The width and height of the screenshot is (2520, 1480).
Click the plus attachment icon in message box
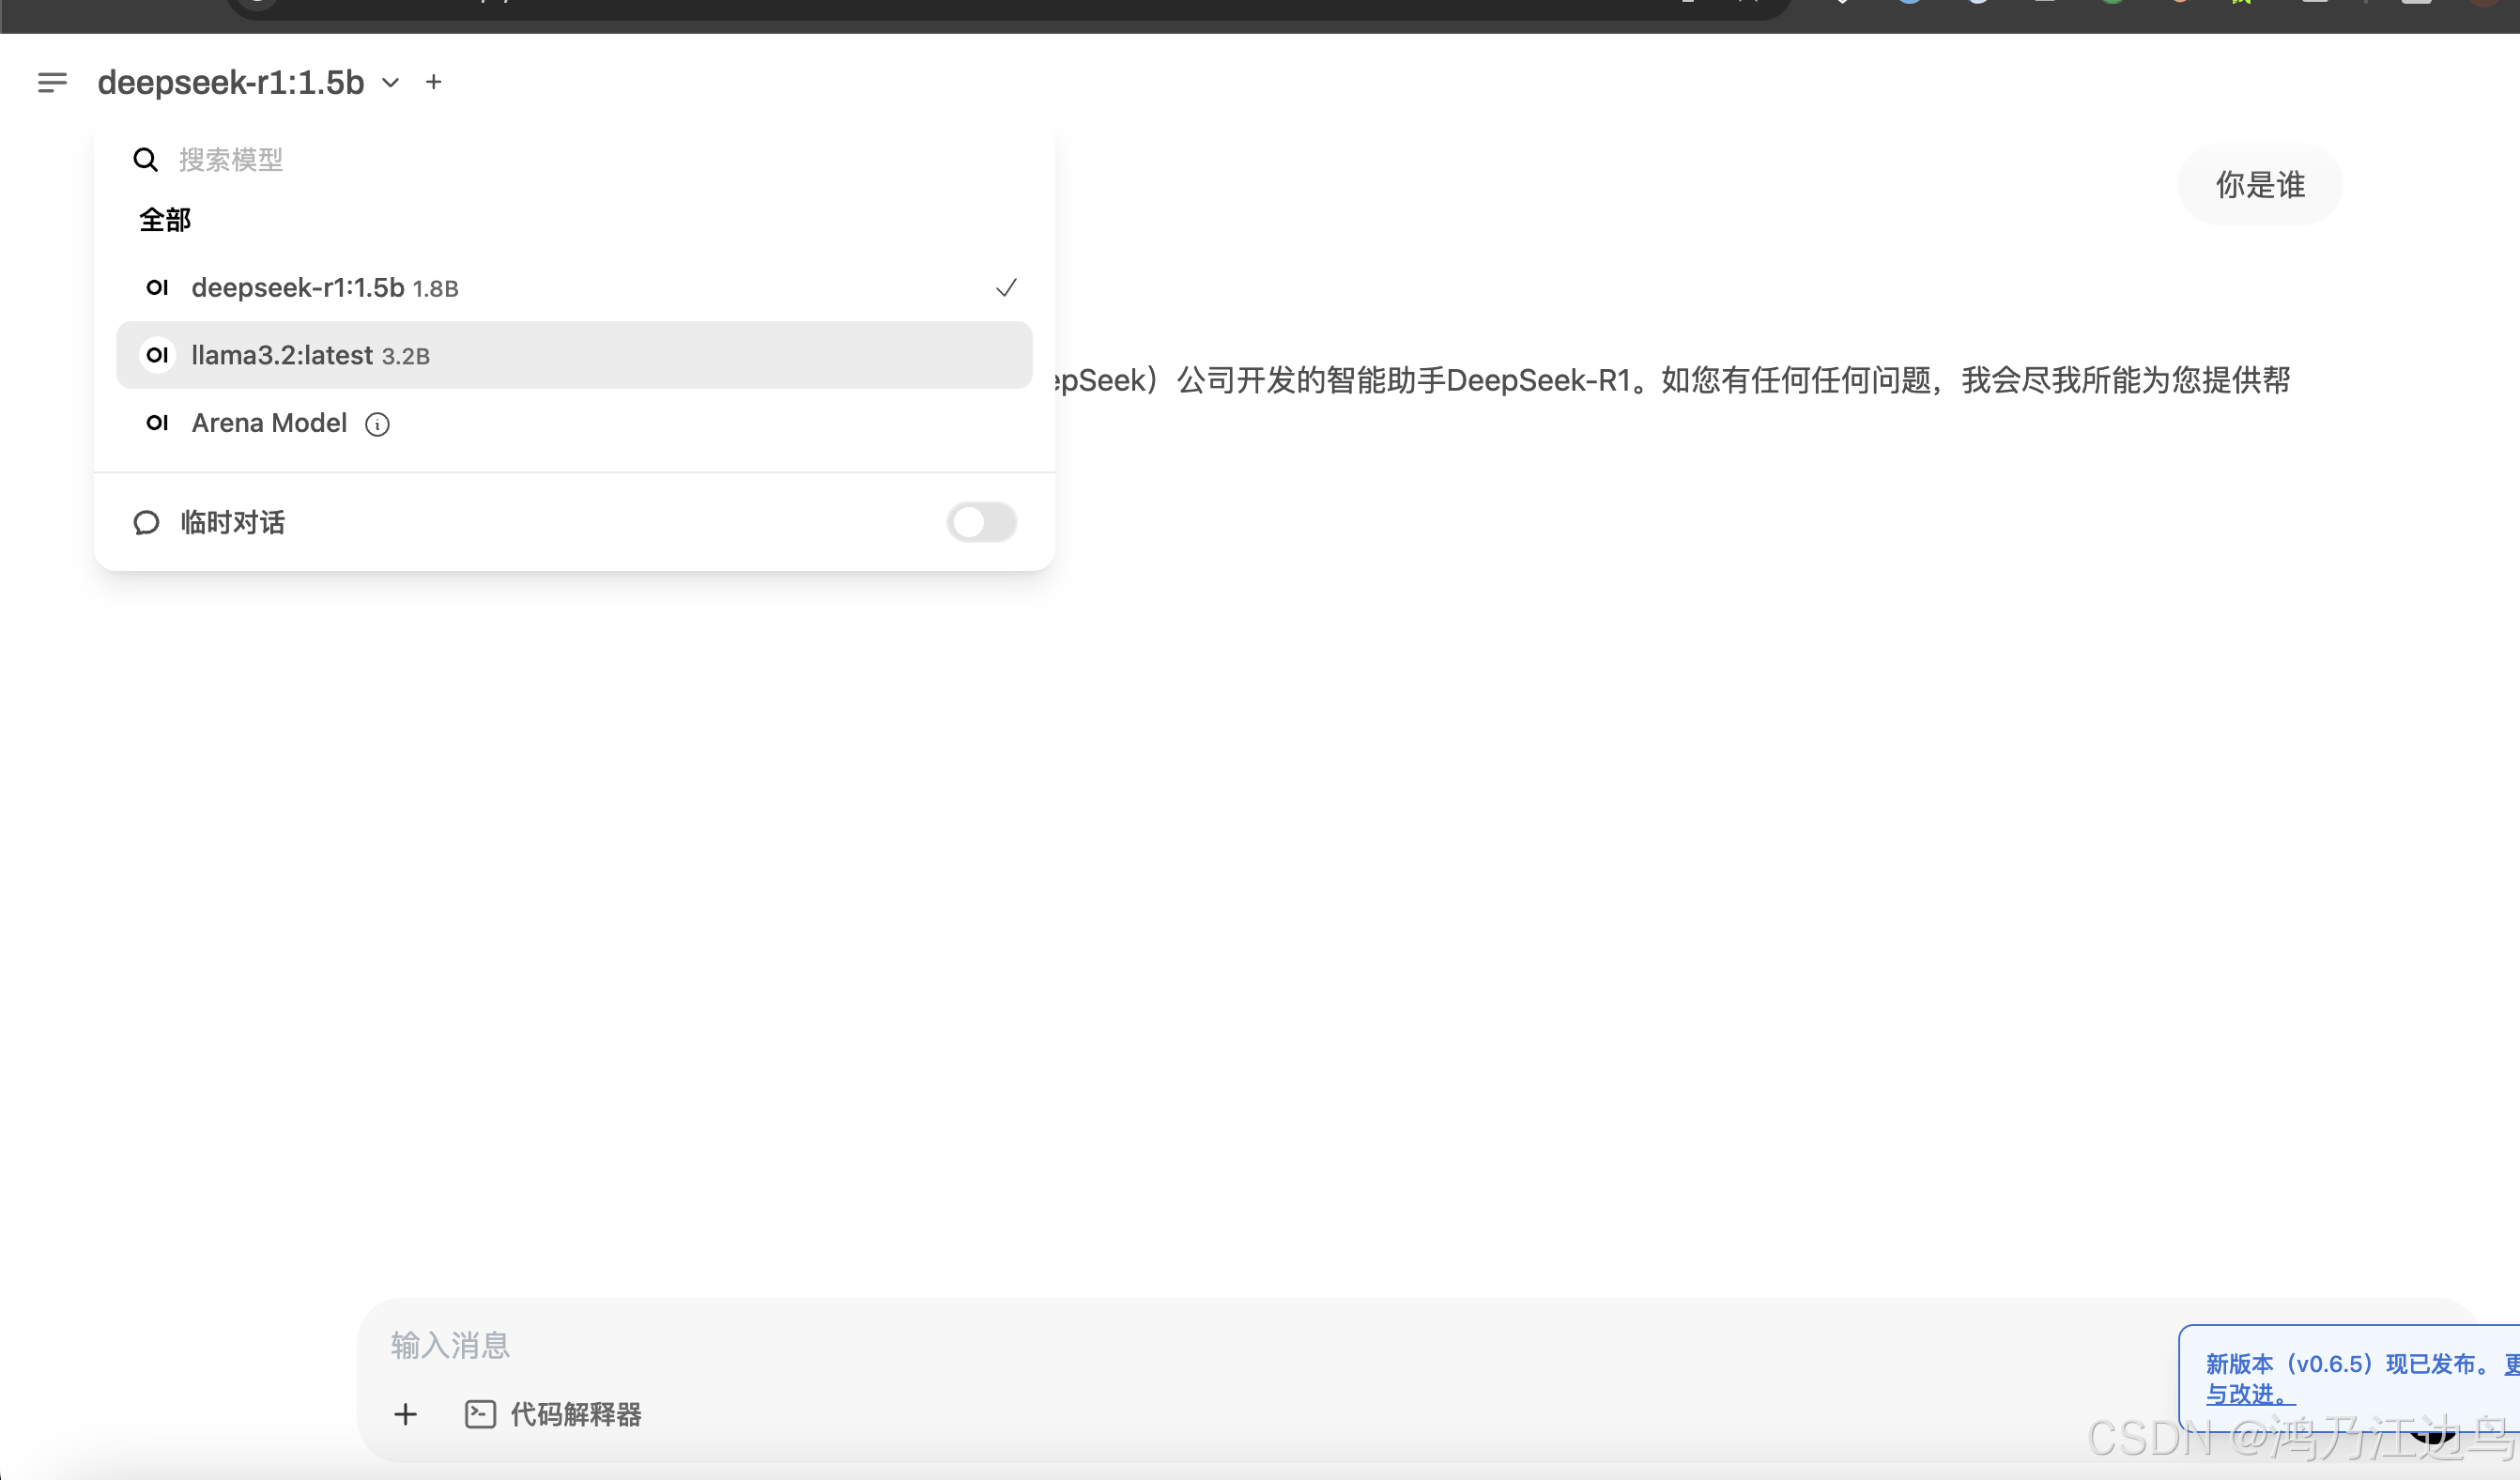pos(405,1414)
